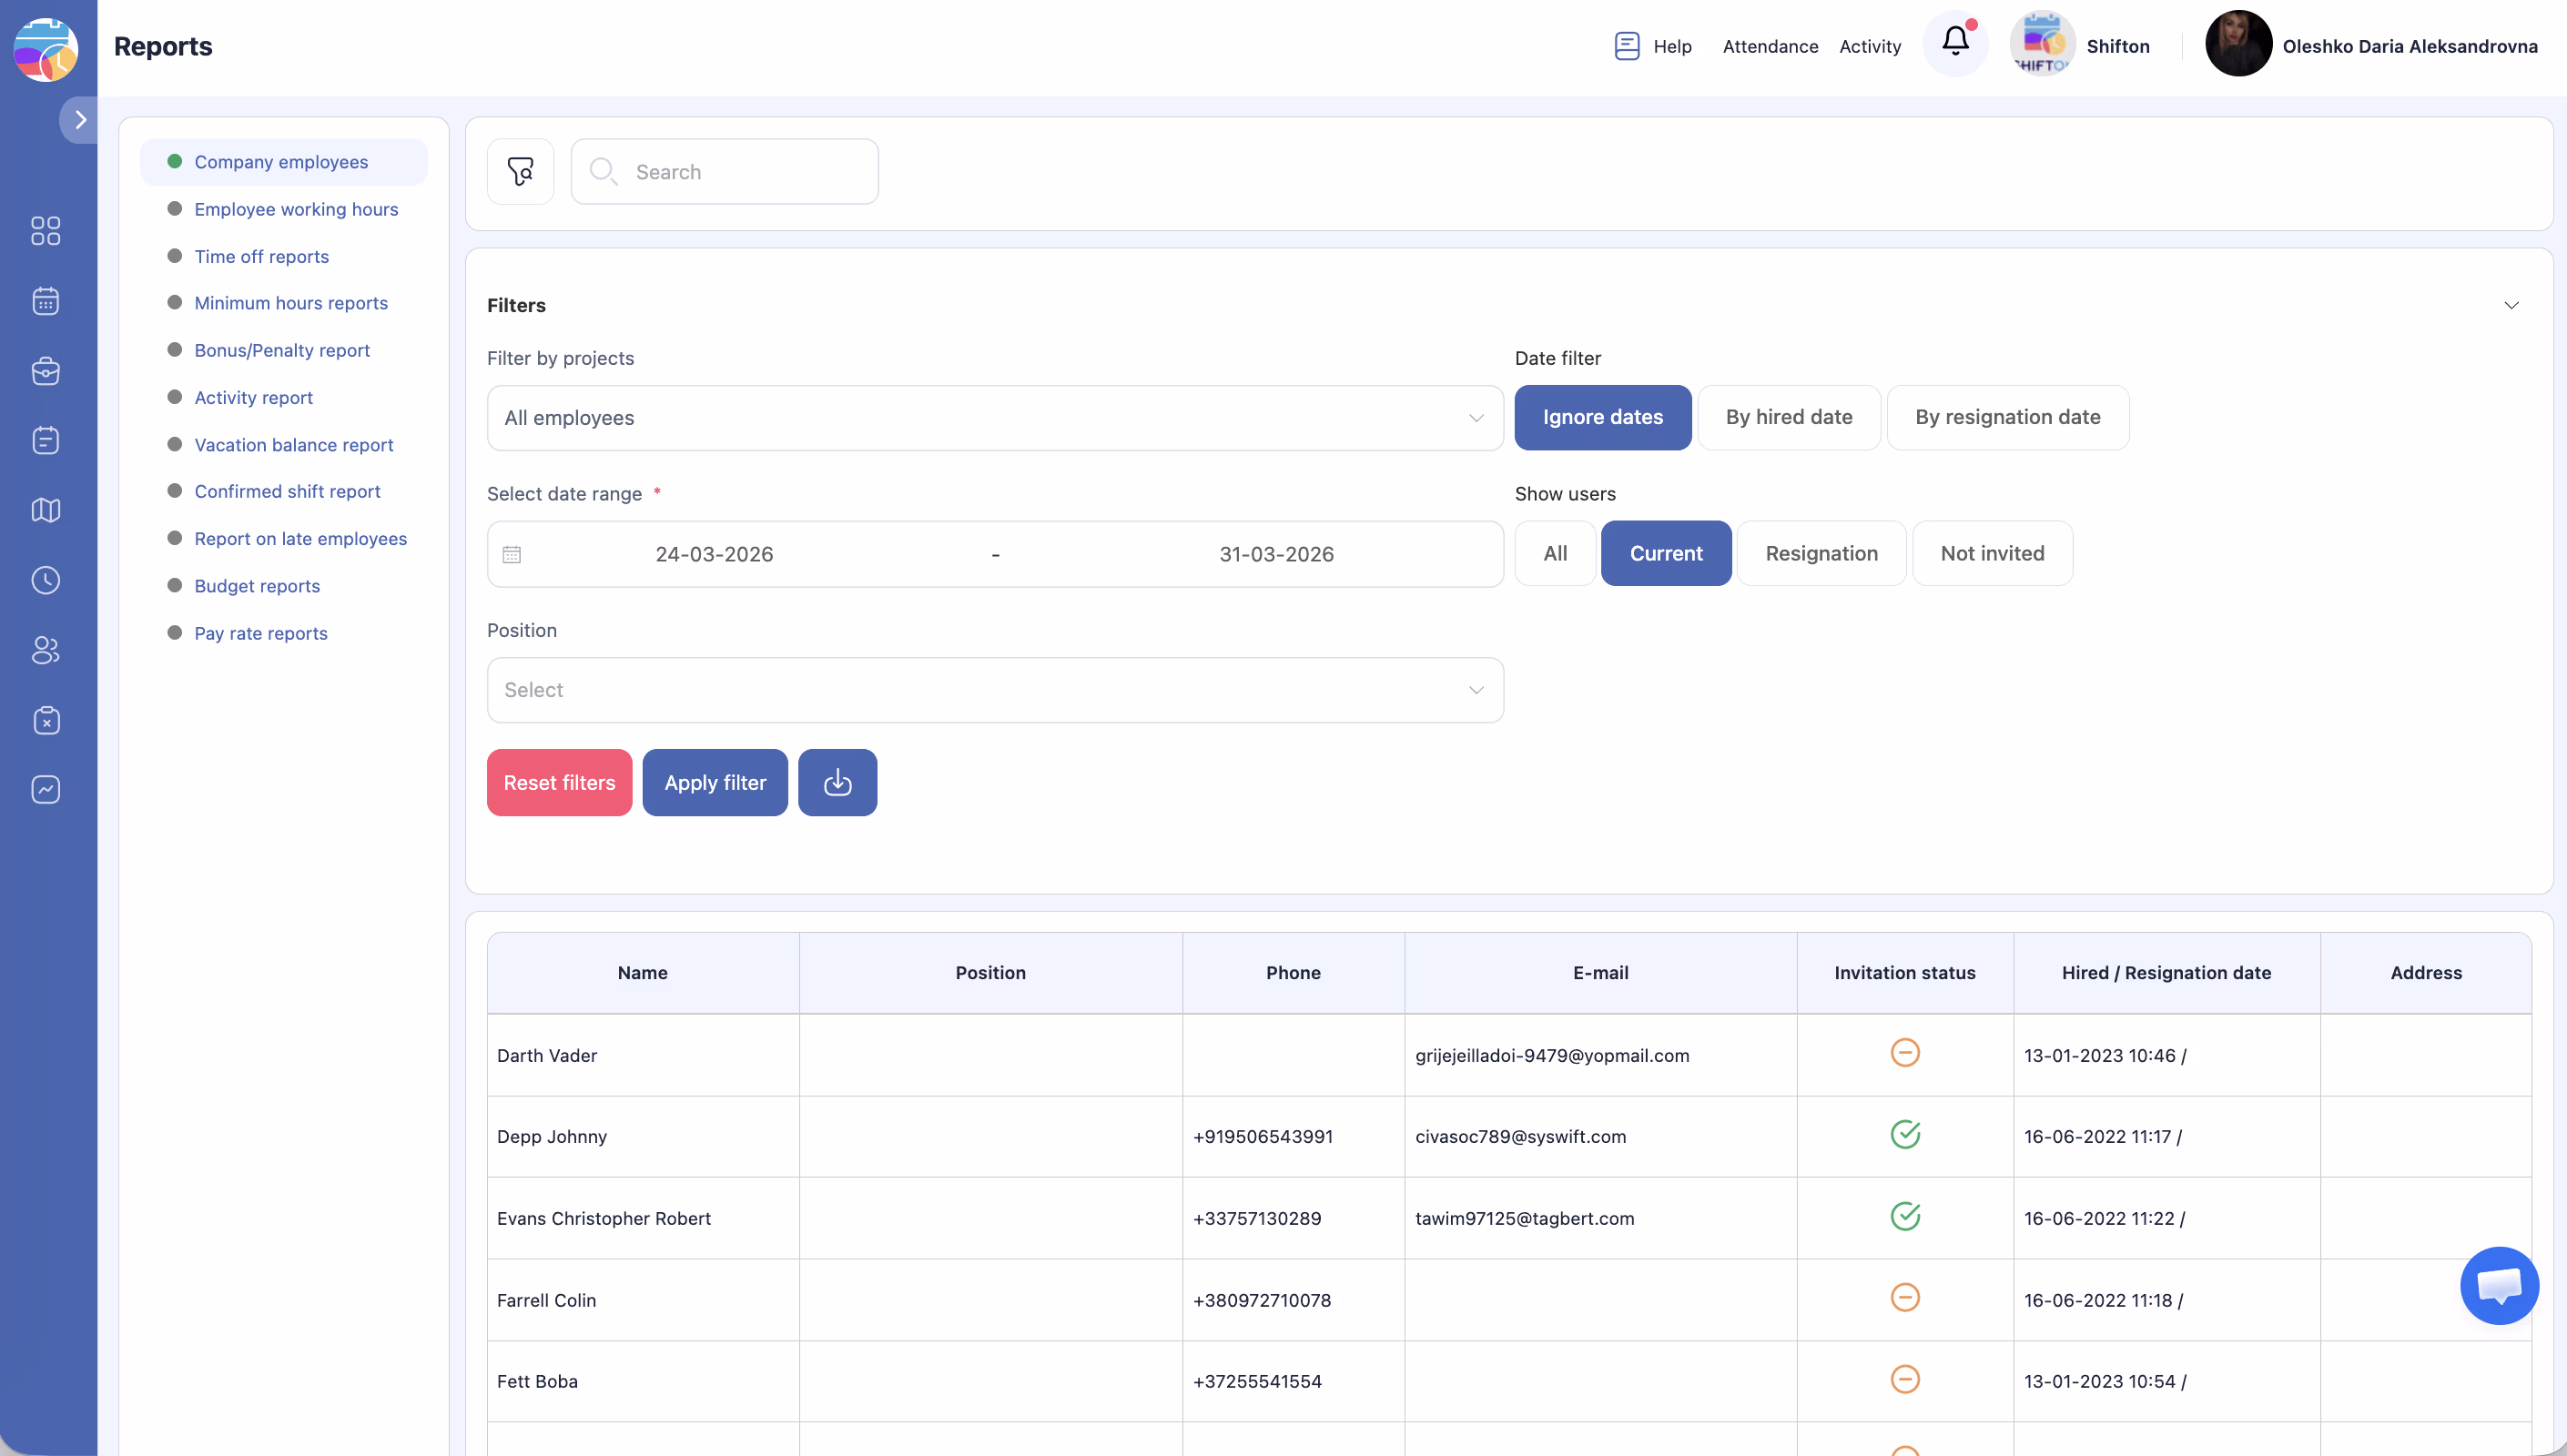
Task: Go to the Attendance page in the header
Action: point(1769,46)
